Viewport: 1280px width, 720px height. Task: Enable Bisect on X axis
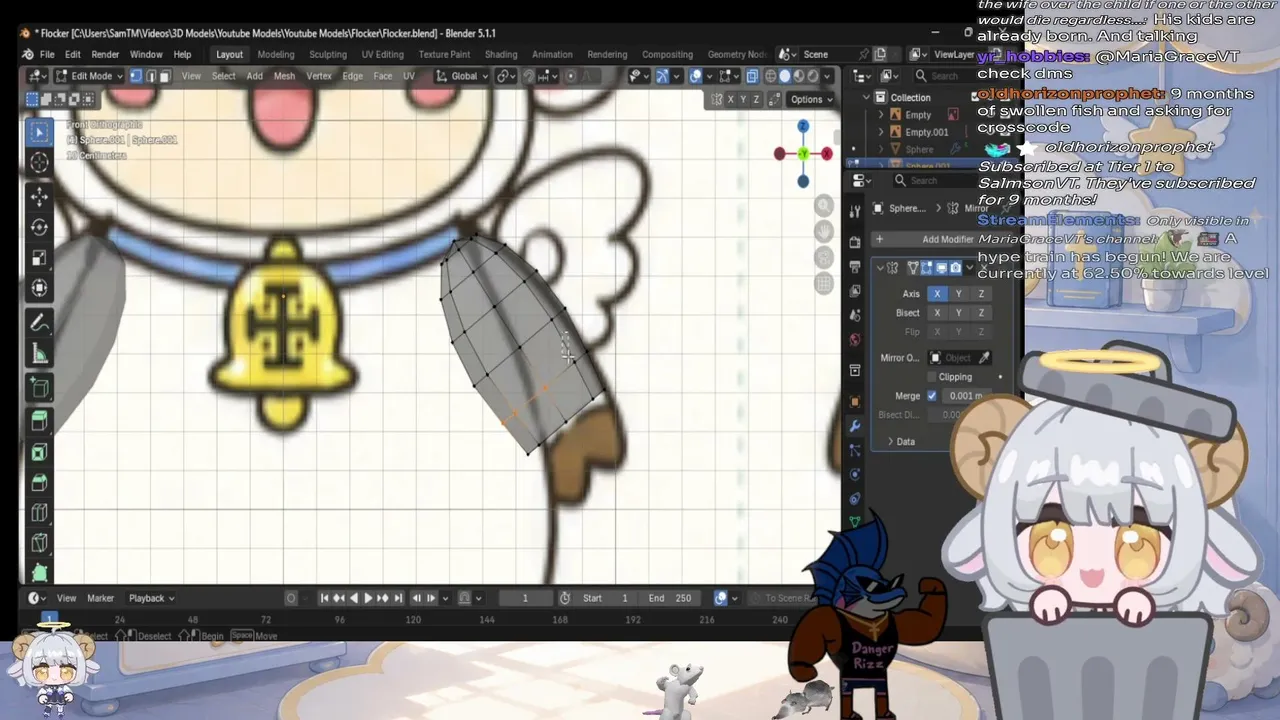937,313
